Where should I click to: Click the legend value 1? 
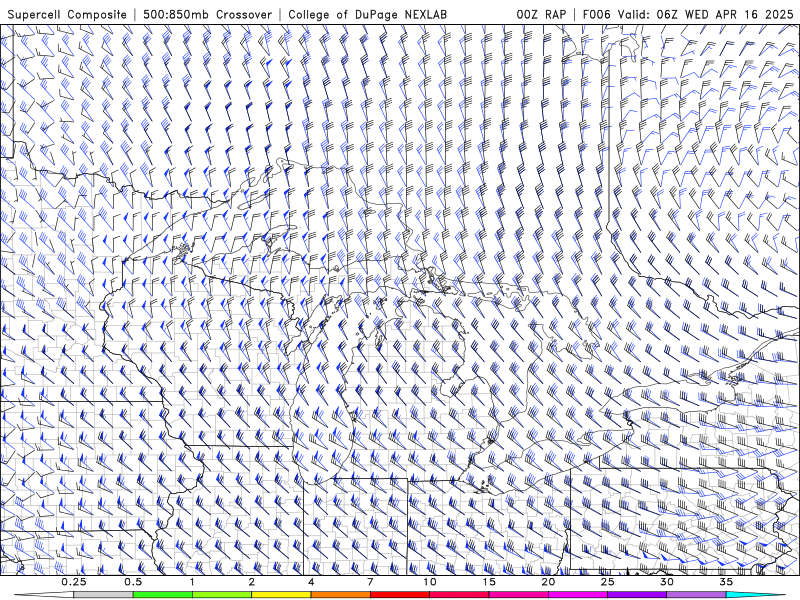pyautogui.click(x=192, y=582)
